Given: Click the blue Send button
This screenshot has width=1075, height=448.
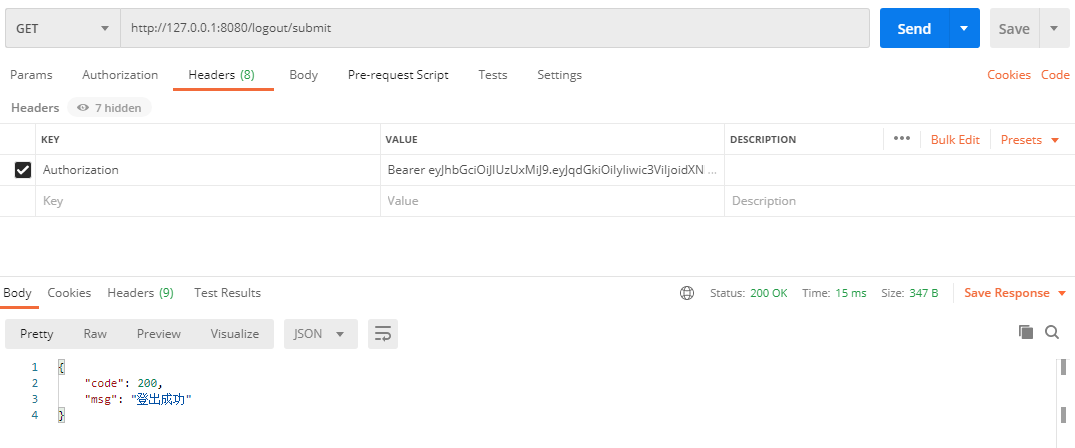Looking at the screenshot, I should 914,28.
